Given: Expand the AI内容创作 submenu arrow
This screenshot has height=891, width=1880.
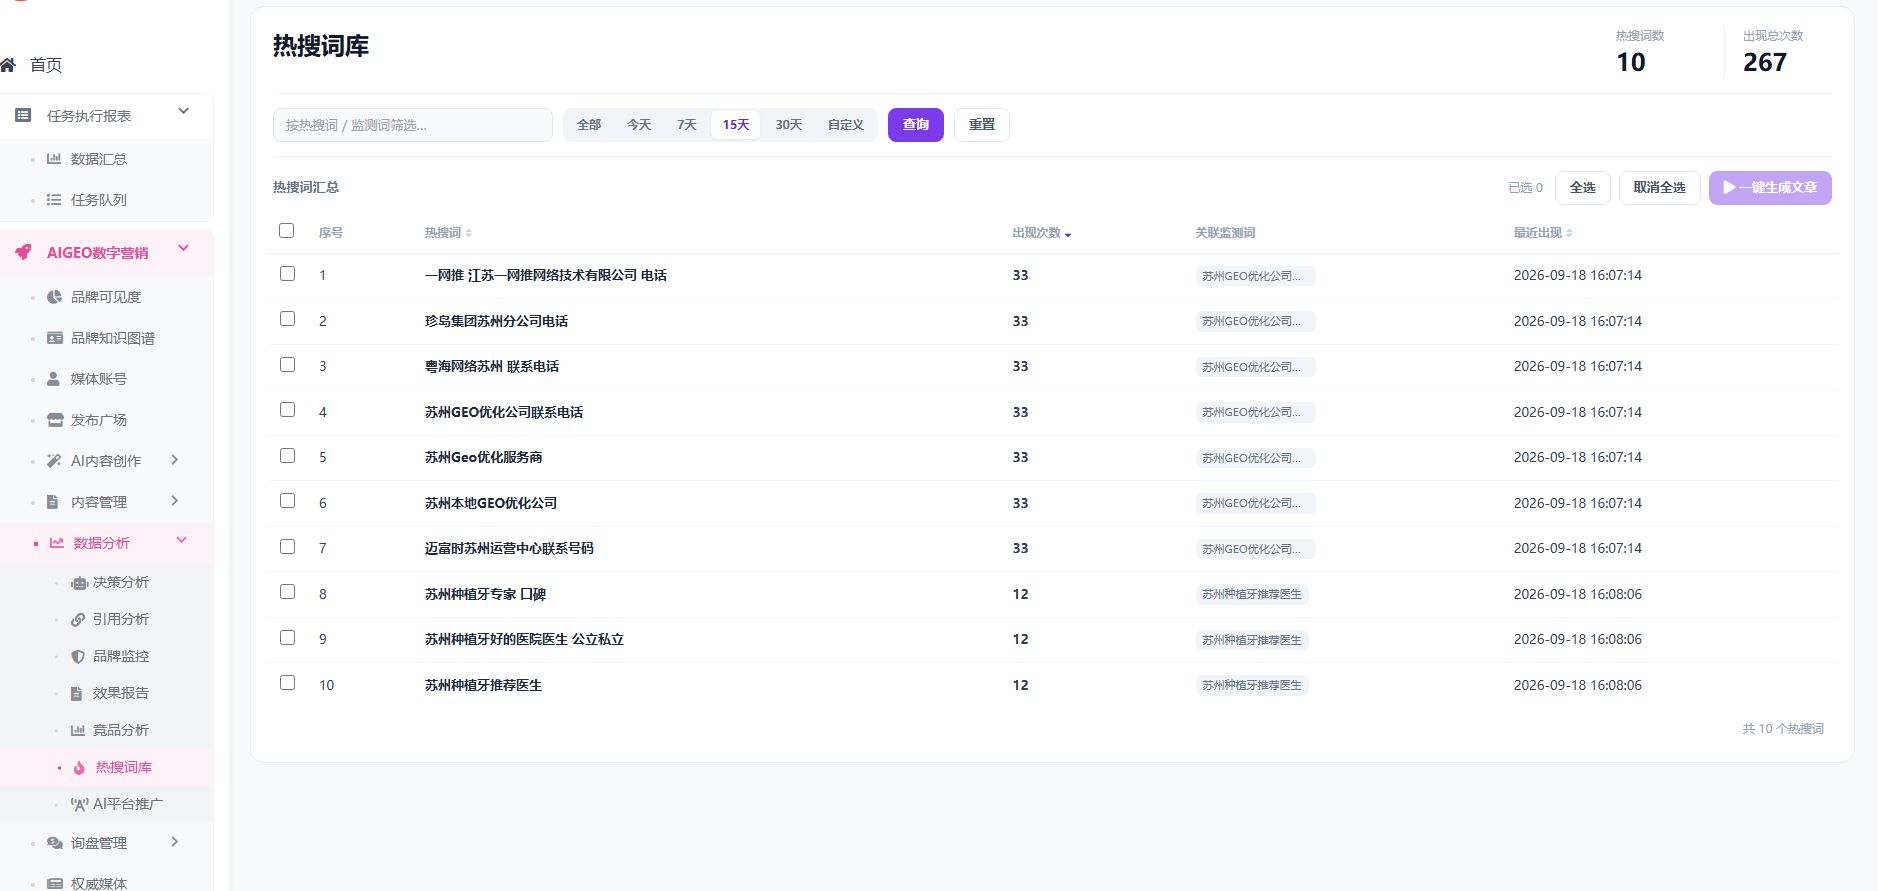Looking at the screenshot, I should (x=175, y=460).
